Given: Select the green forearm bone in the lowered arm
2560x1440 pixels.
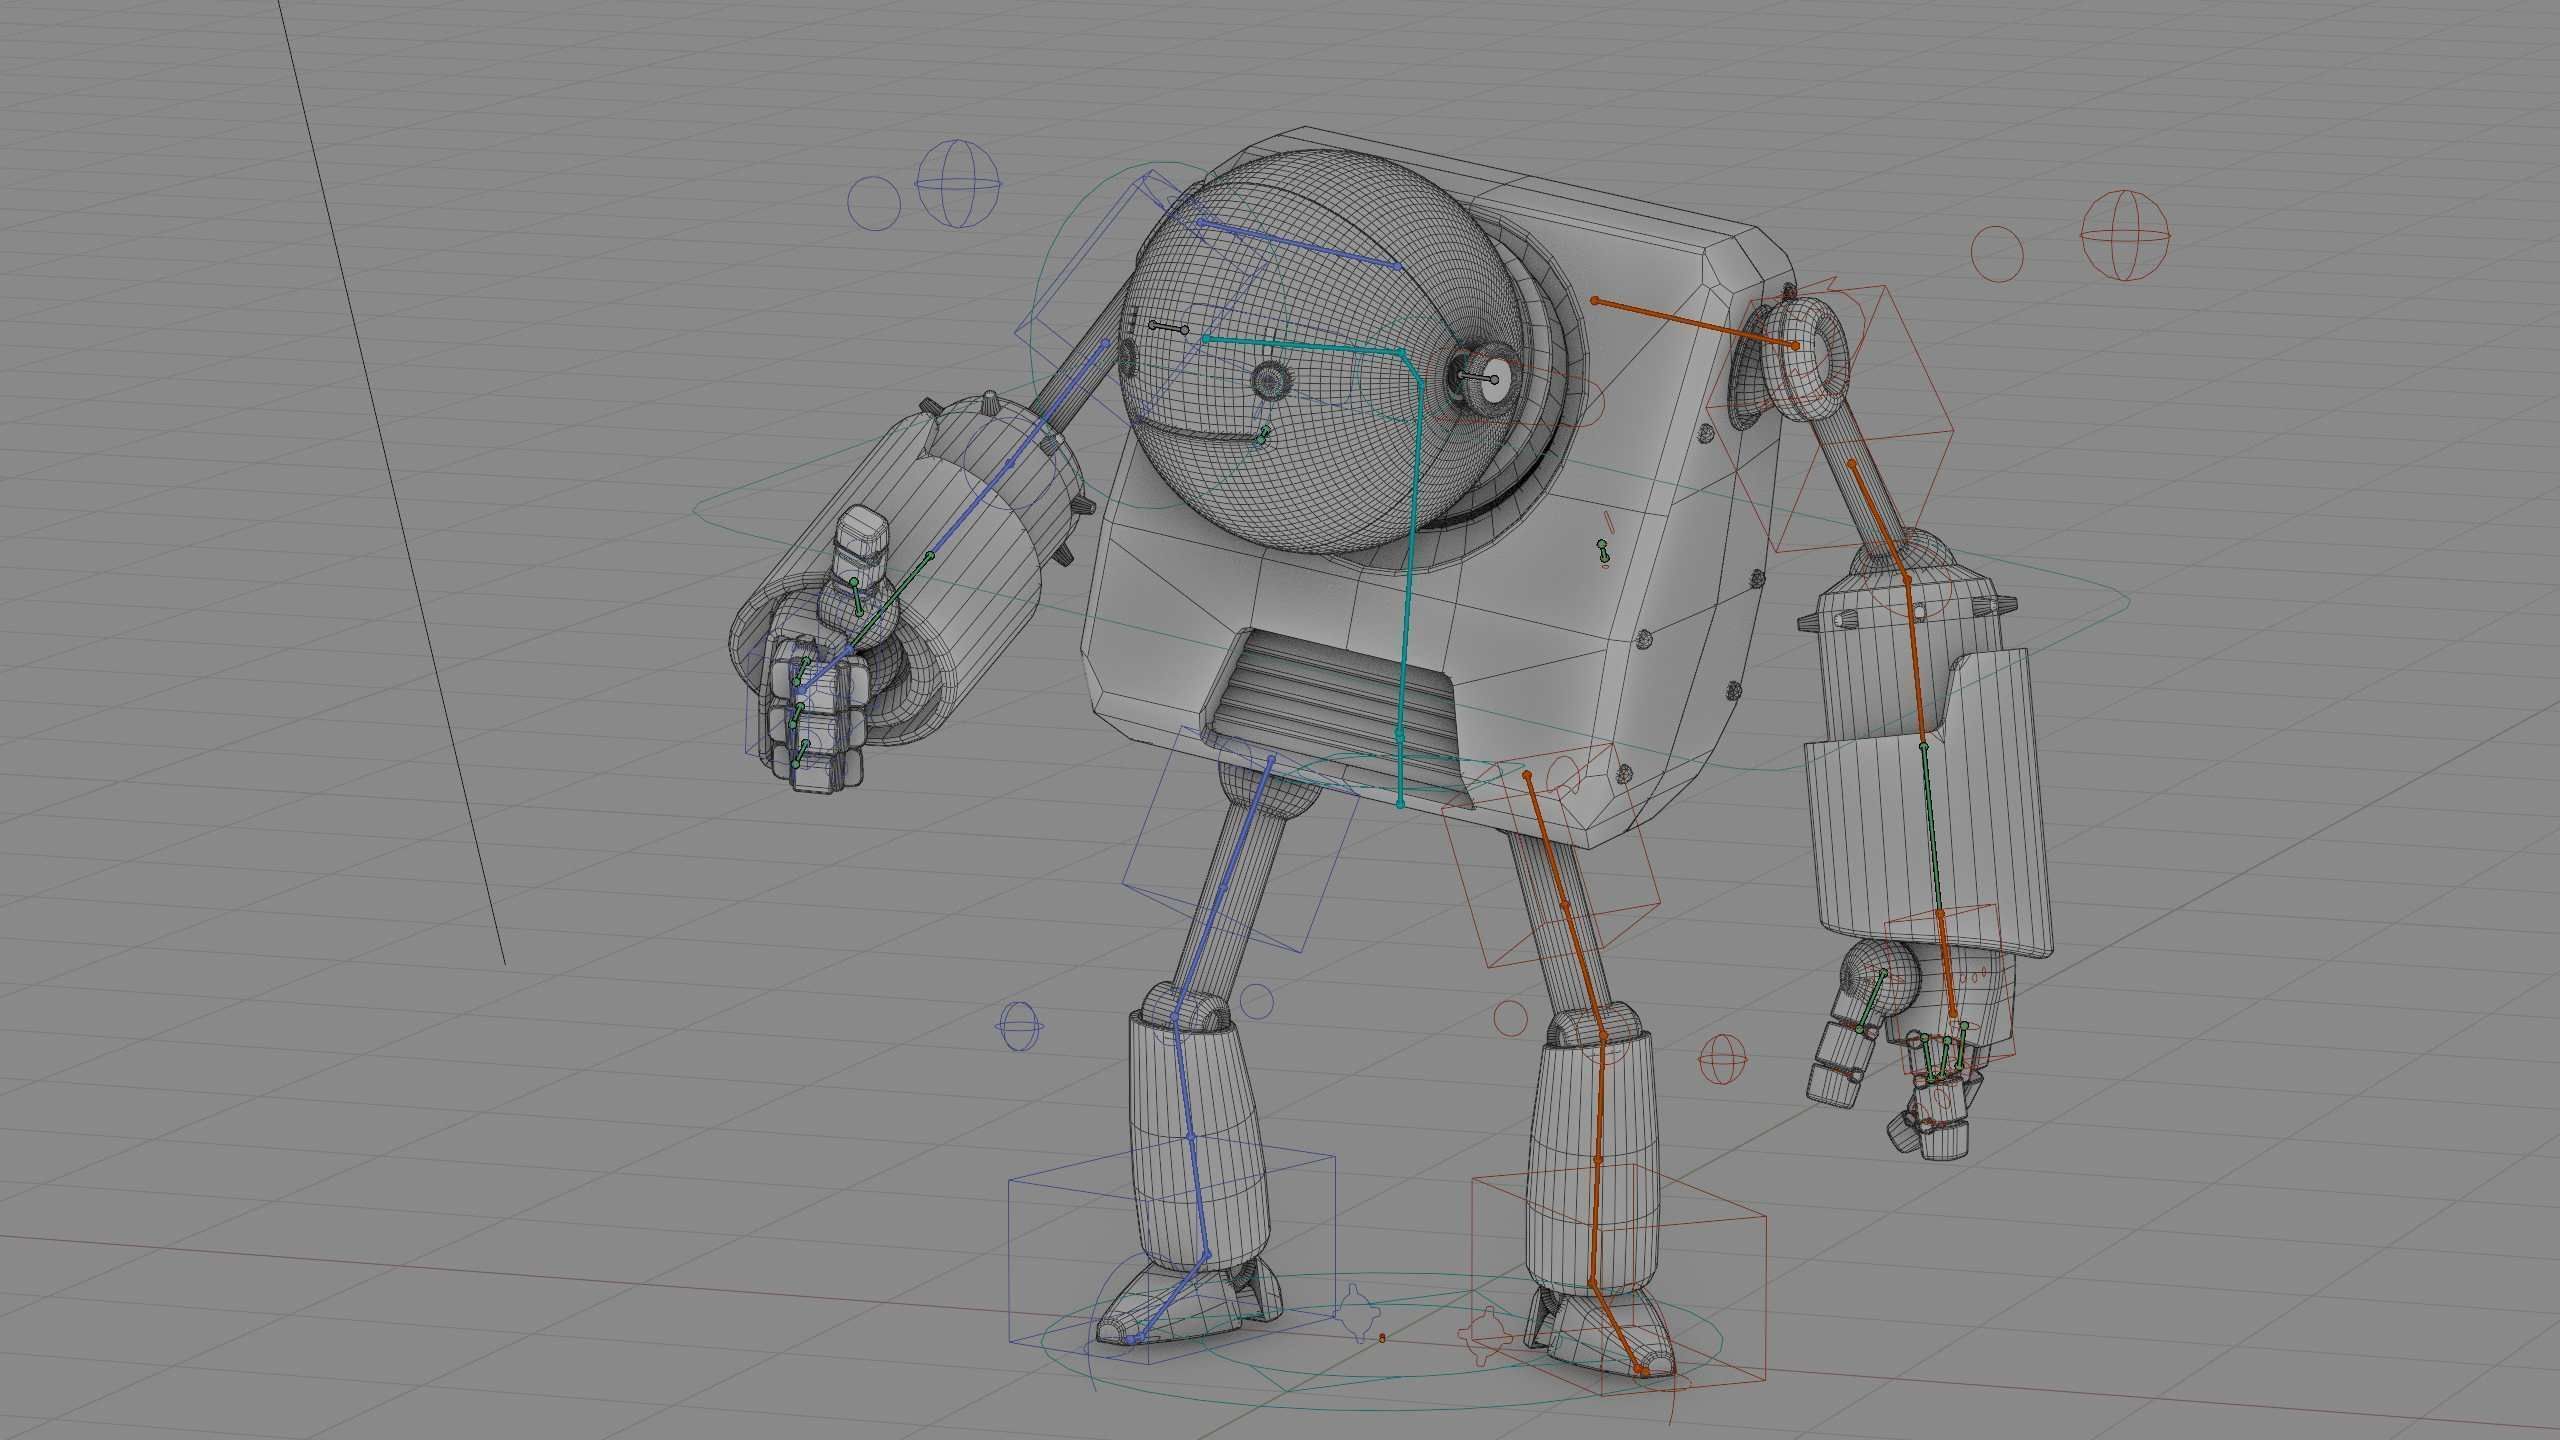Looking at the screenshot, I should point(1932,828).
